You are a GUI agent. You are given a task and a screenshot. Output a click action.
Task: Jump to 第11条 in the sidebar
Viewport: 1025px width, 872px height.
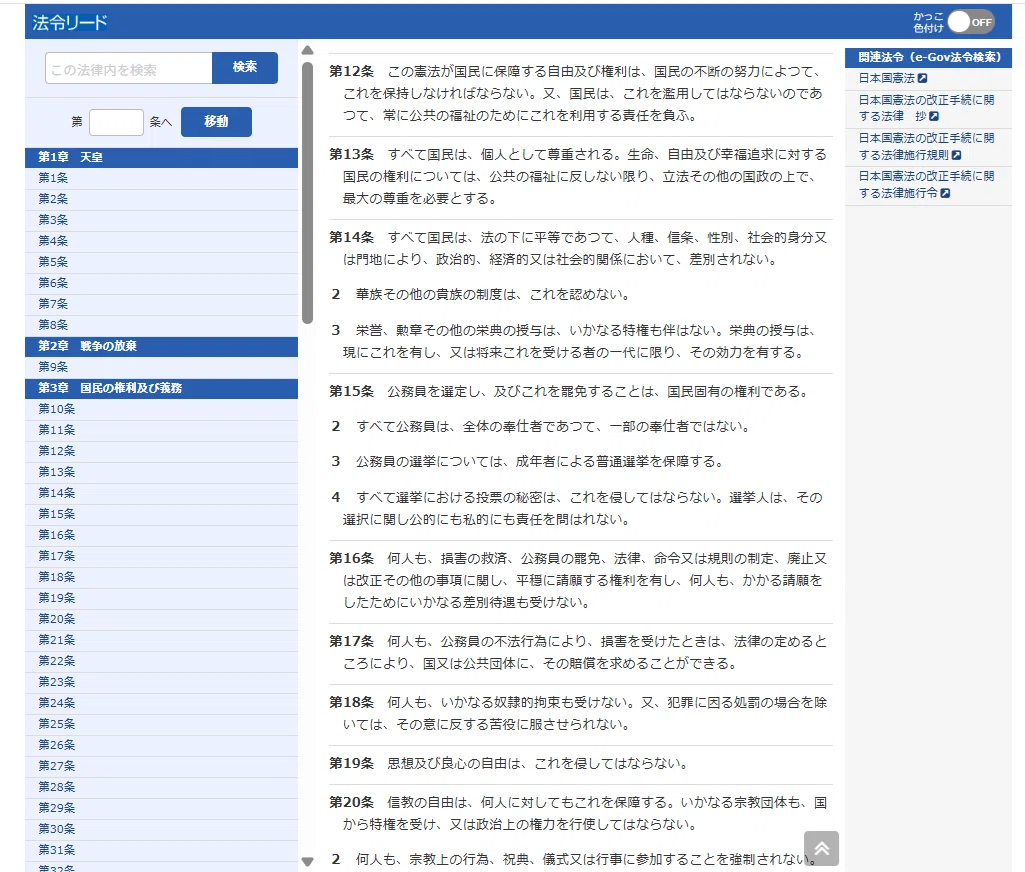161,429
